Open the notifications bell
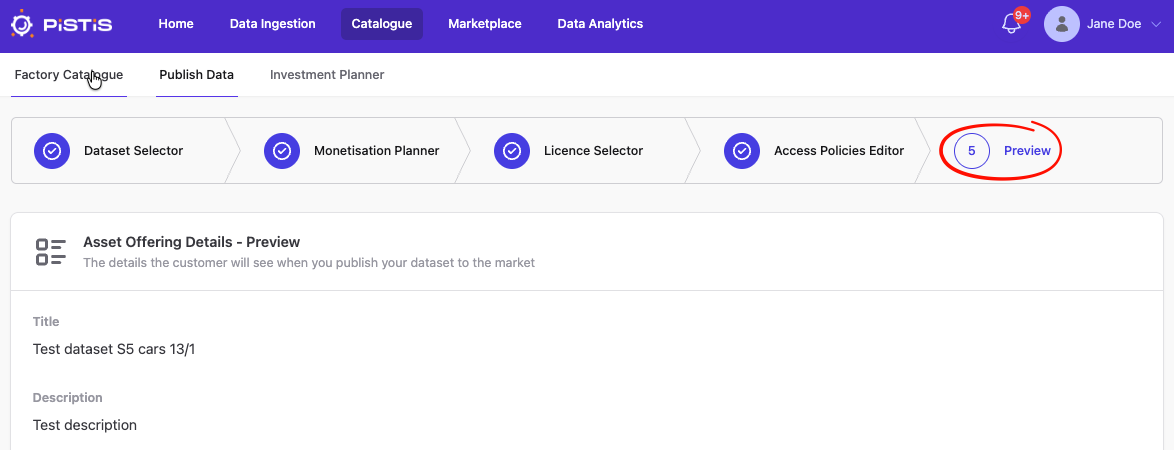 [x=1011, y=24]
